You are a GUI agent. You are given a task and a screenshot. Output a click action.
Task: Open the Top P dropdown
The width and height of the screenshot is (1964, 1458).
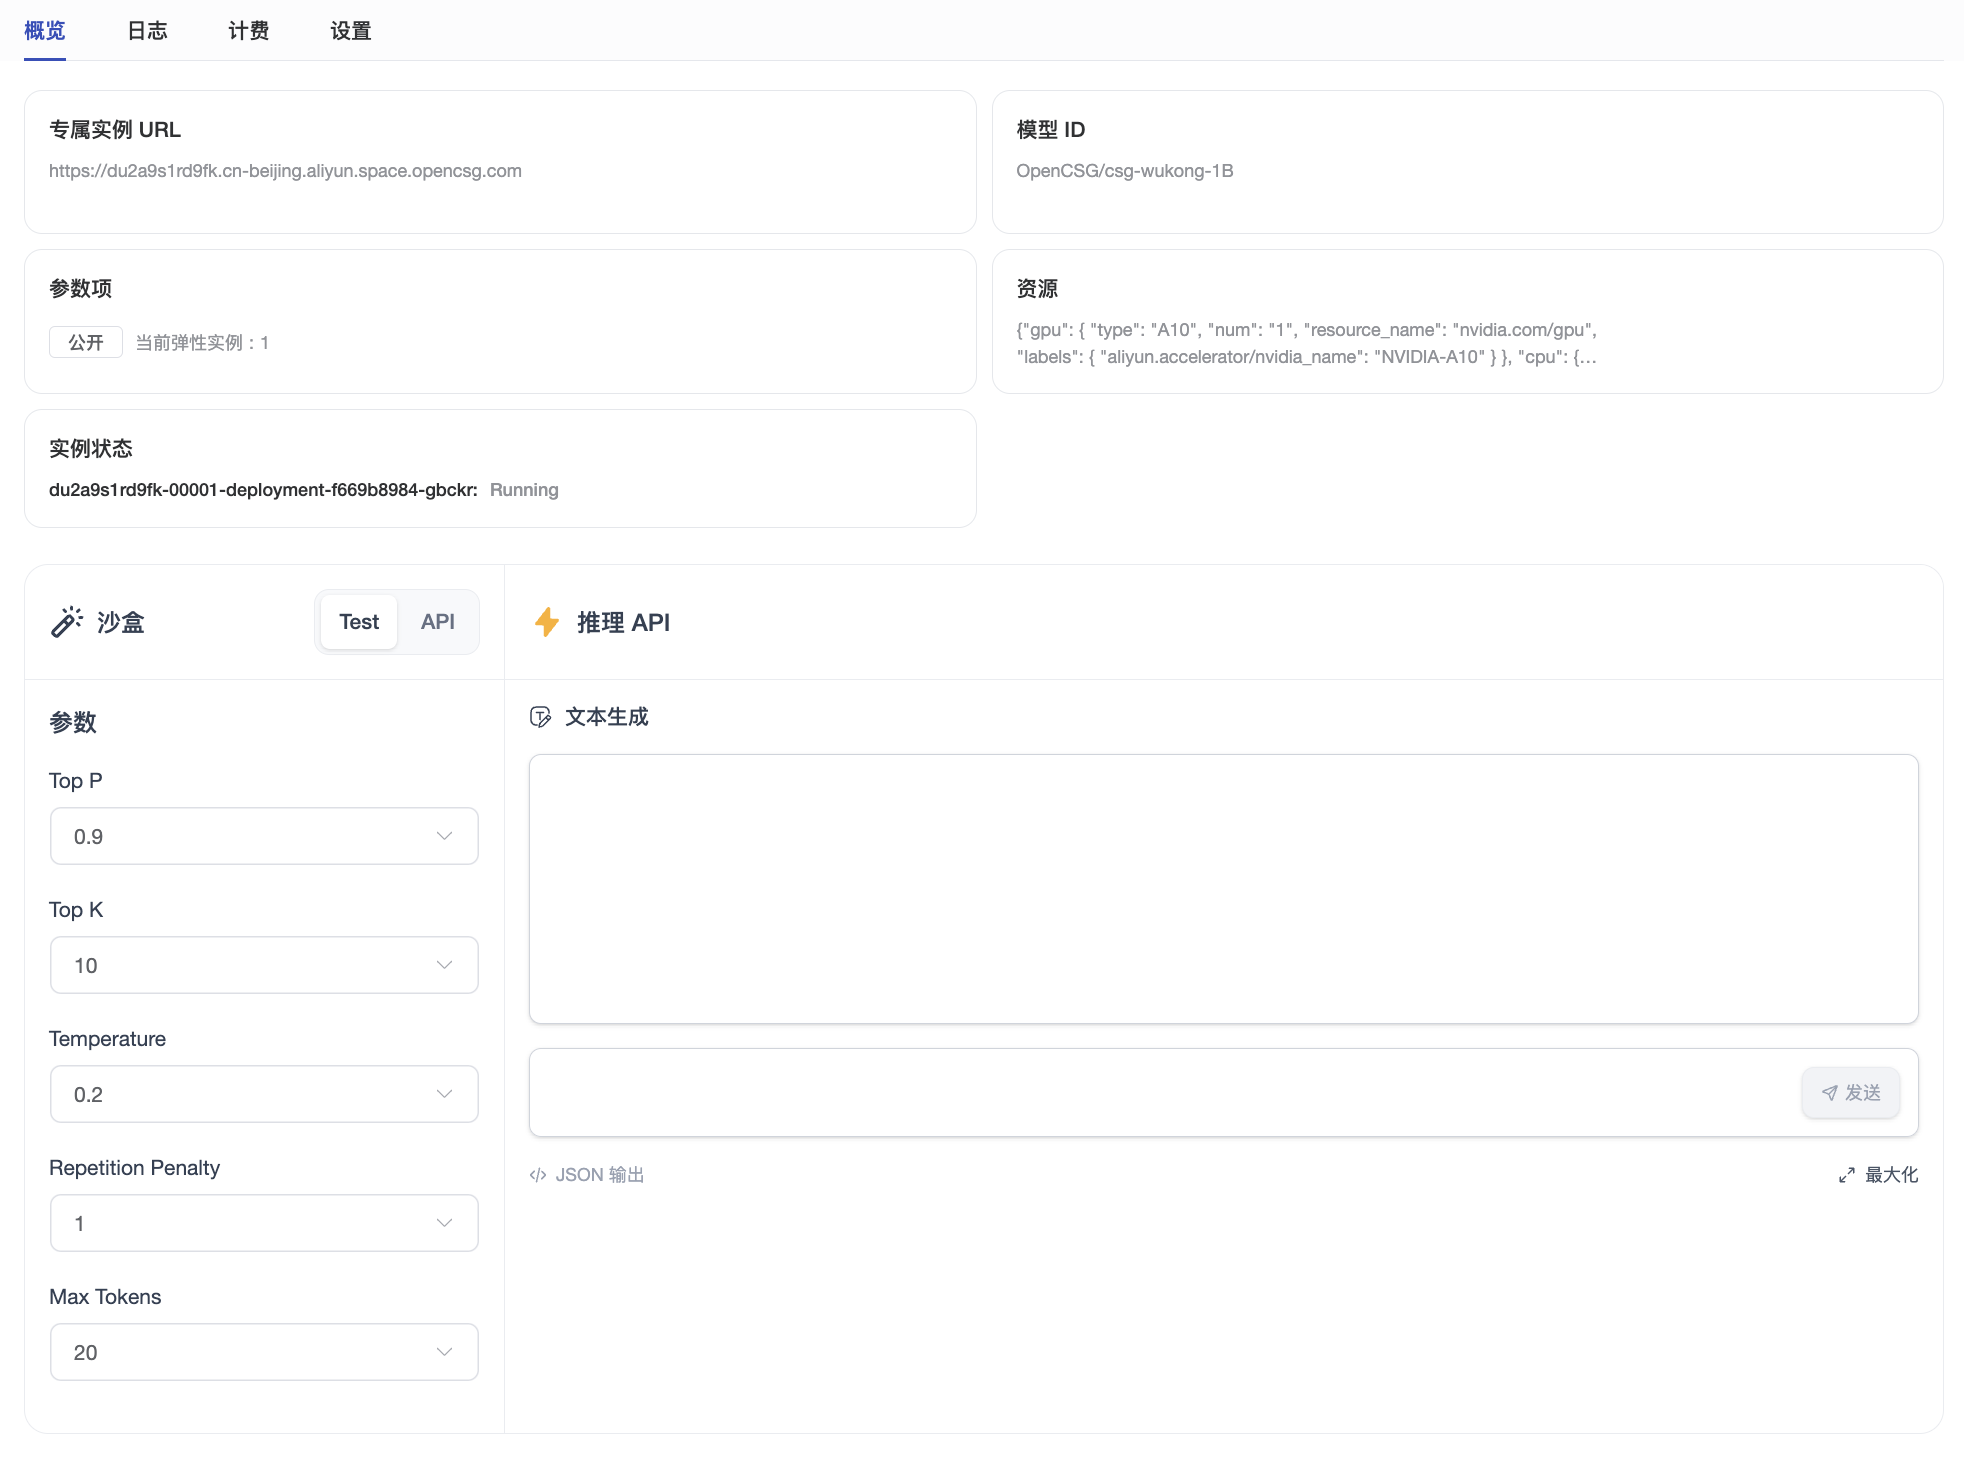point(264,836)
